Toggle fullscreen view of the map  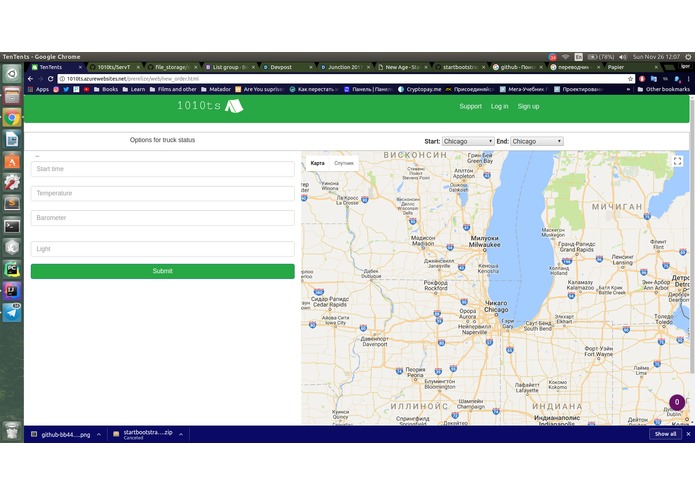677,161
